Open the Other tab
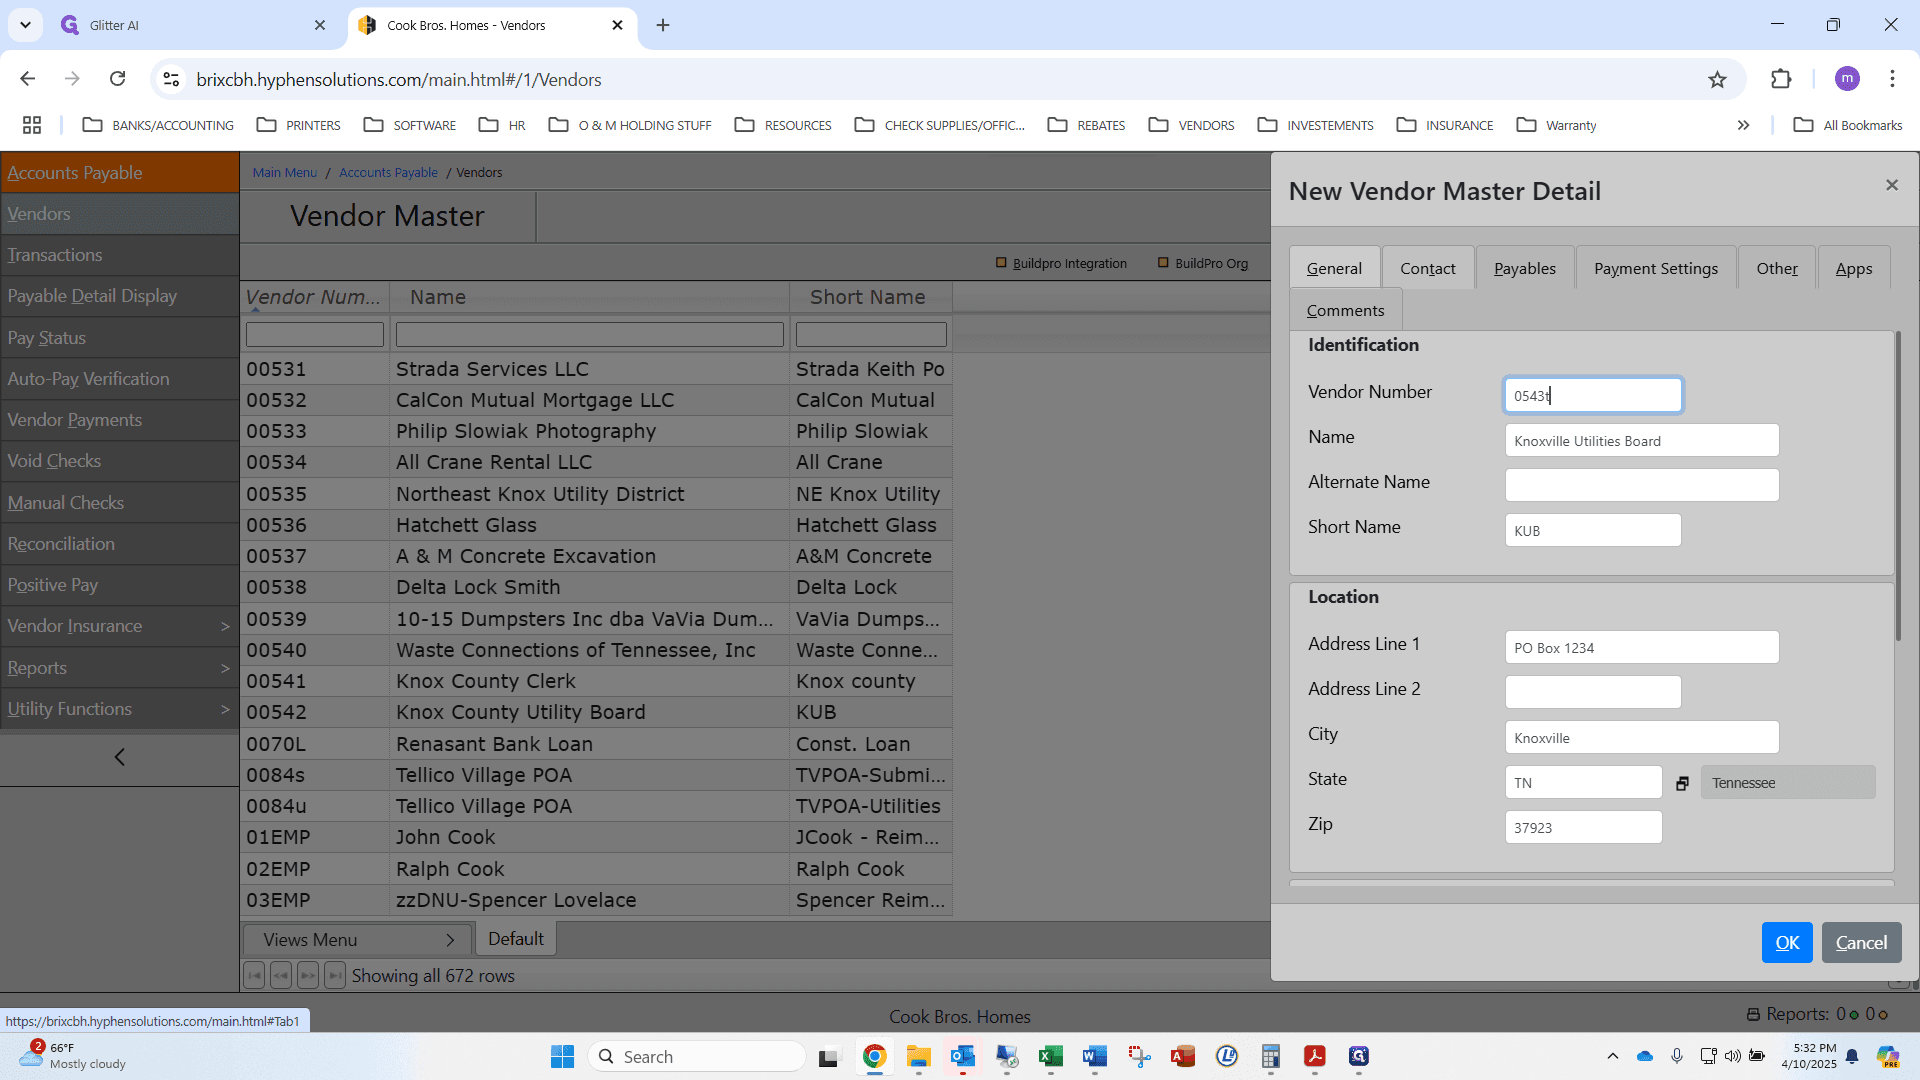This screenshot has width=1920, height=1080. coord(1776,268)
